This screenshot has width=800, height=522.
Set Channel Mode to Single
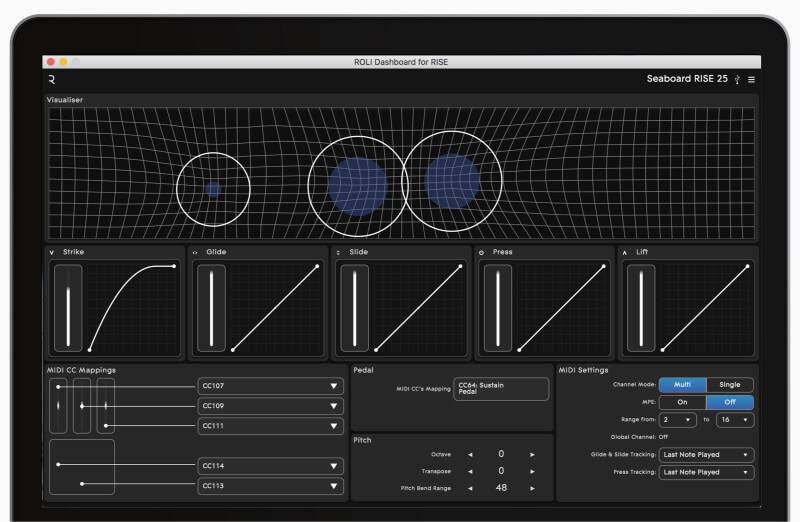tap(730, 385)
